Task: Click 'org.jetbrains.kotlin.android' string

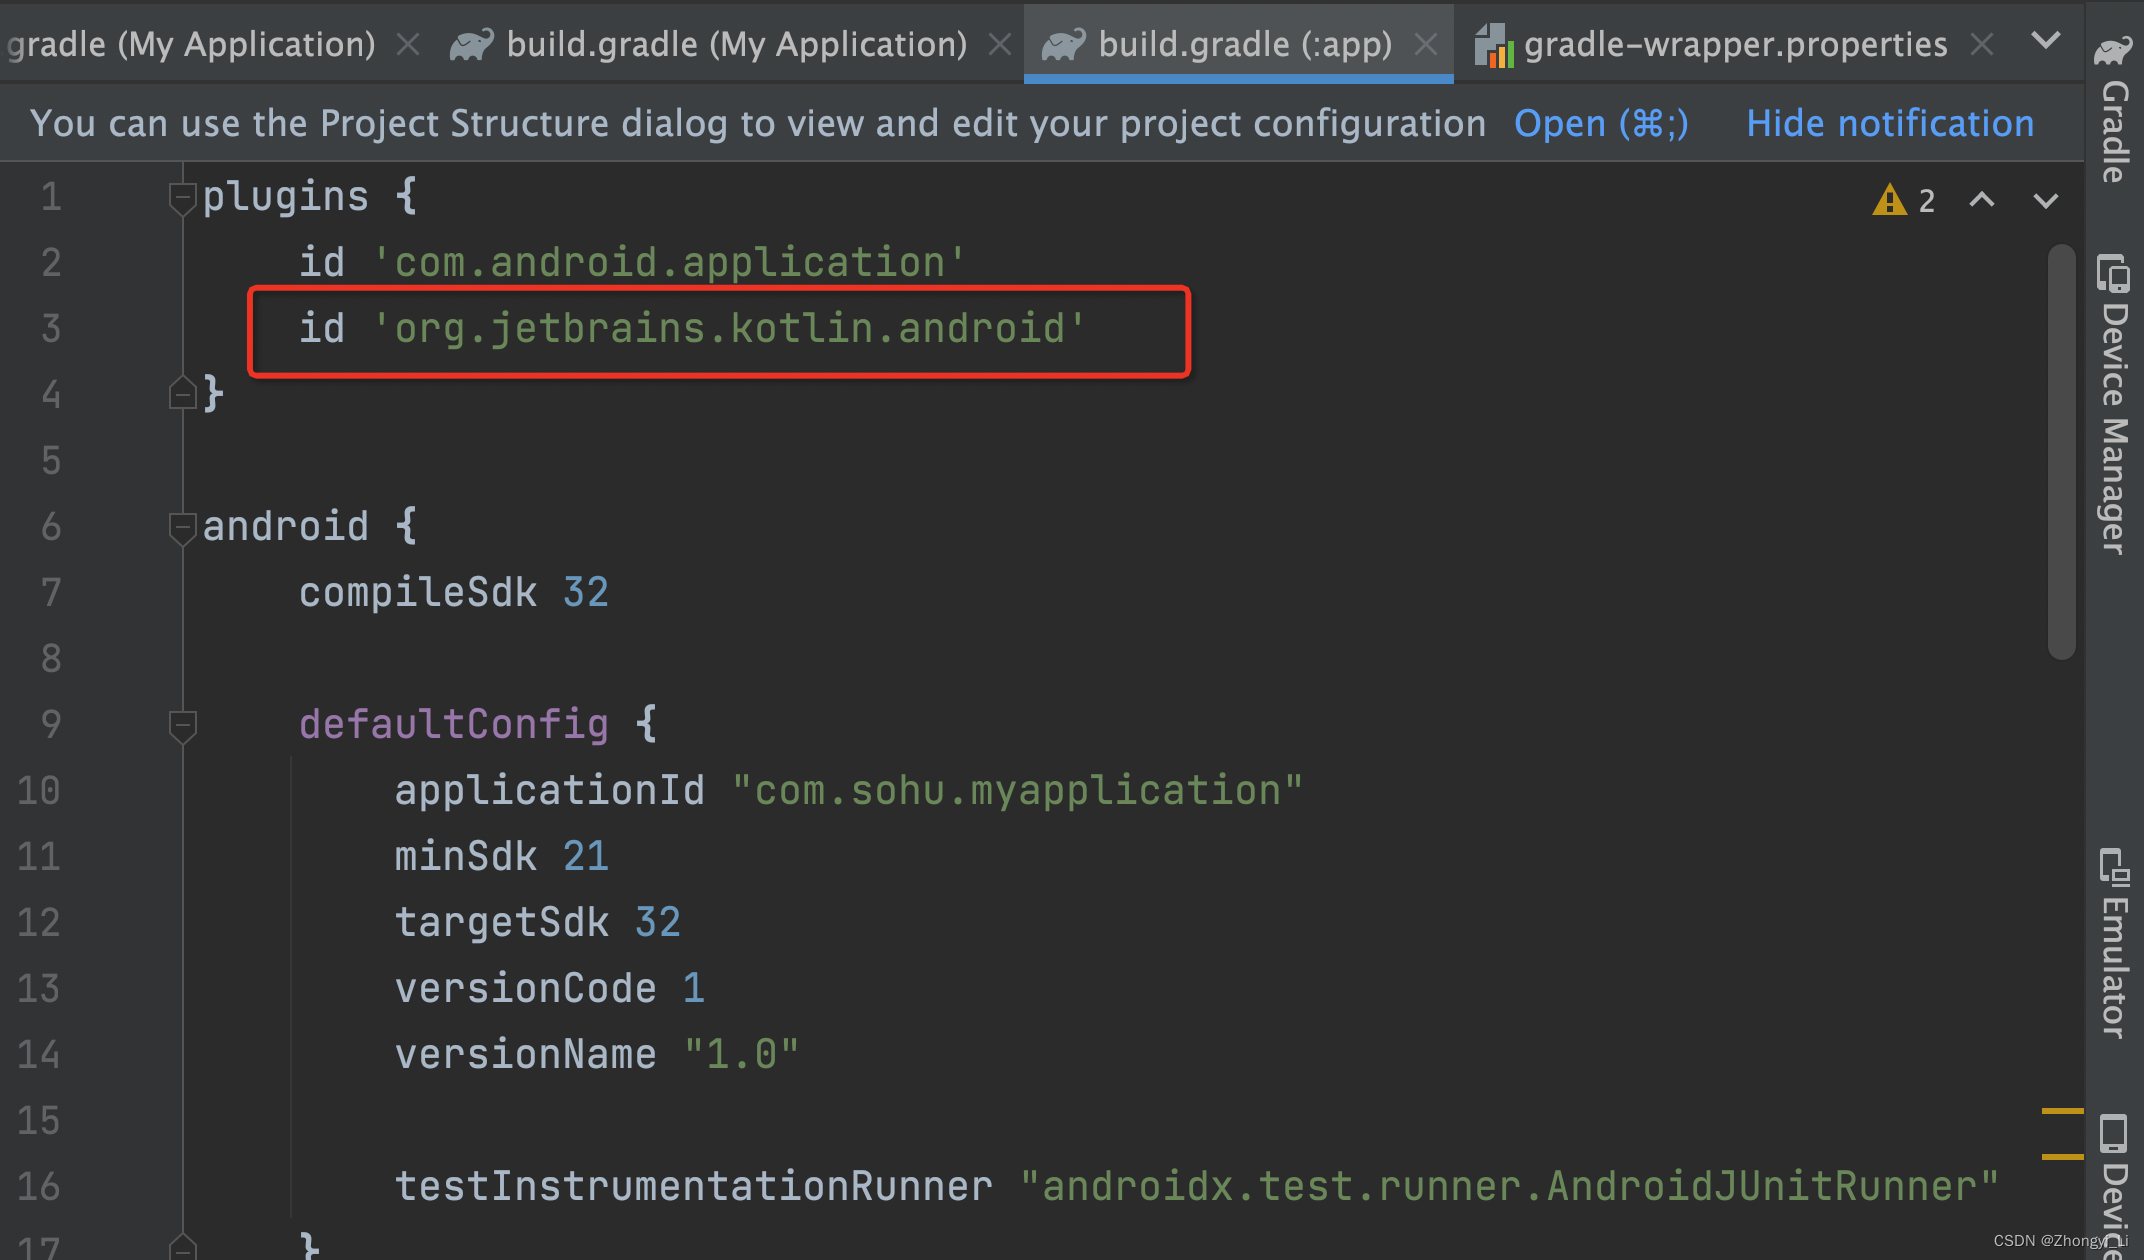Action: coord(729,328)
